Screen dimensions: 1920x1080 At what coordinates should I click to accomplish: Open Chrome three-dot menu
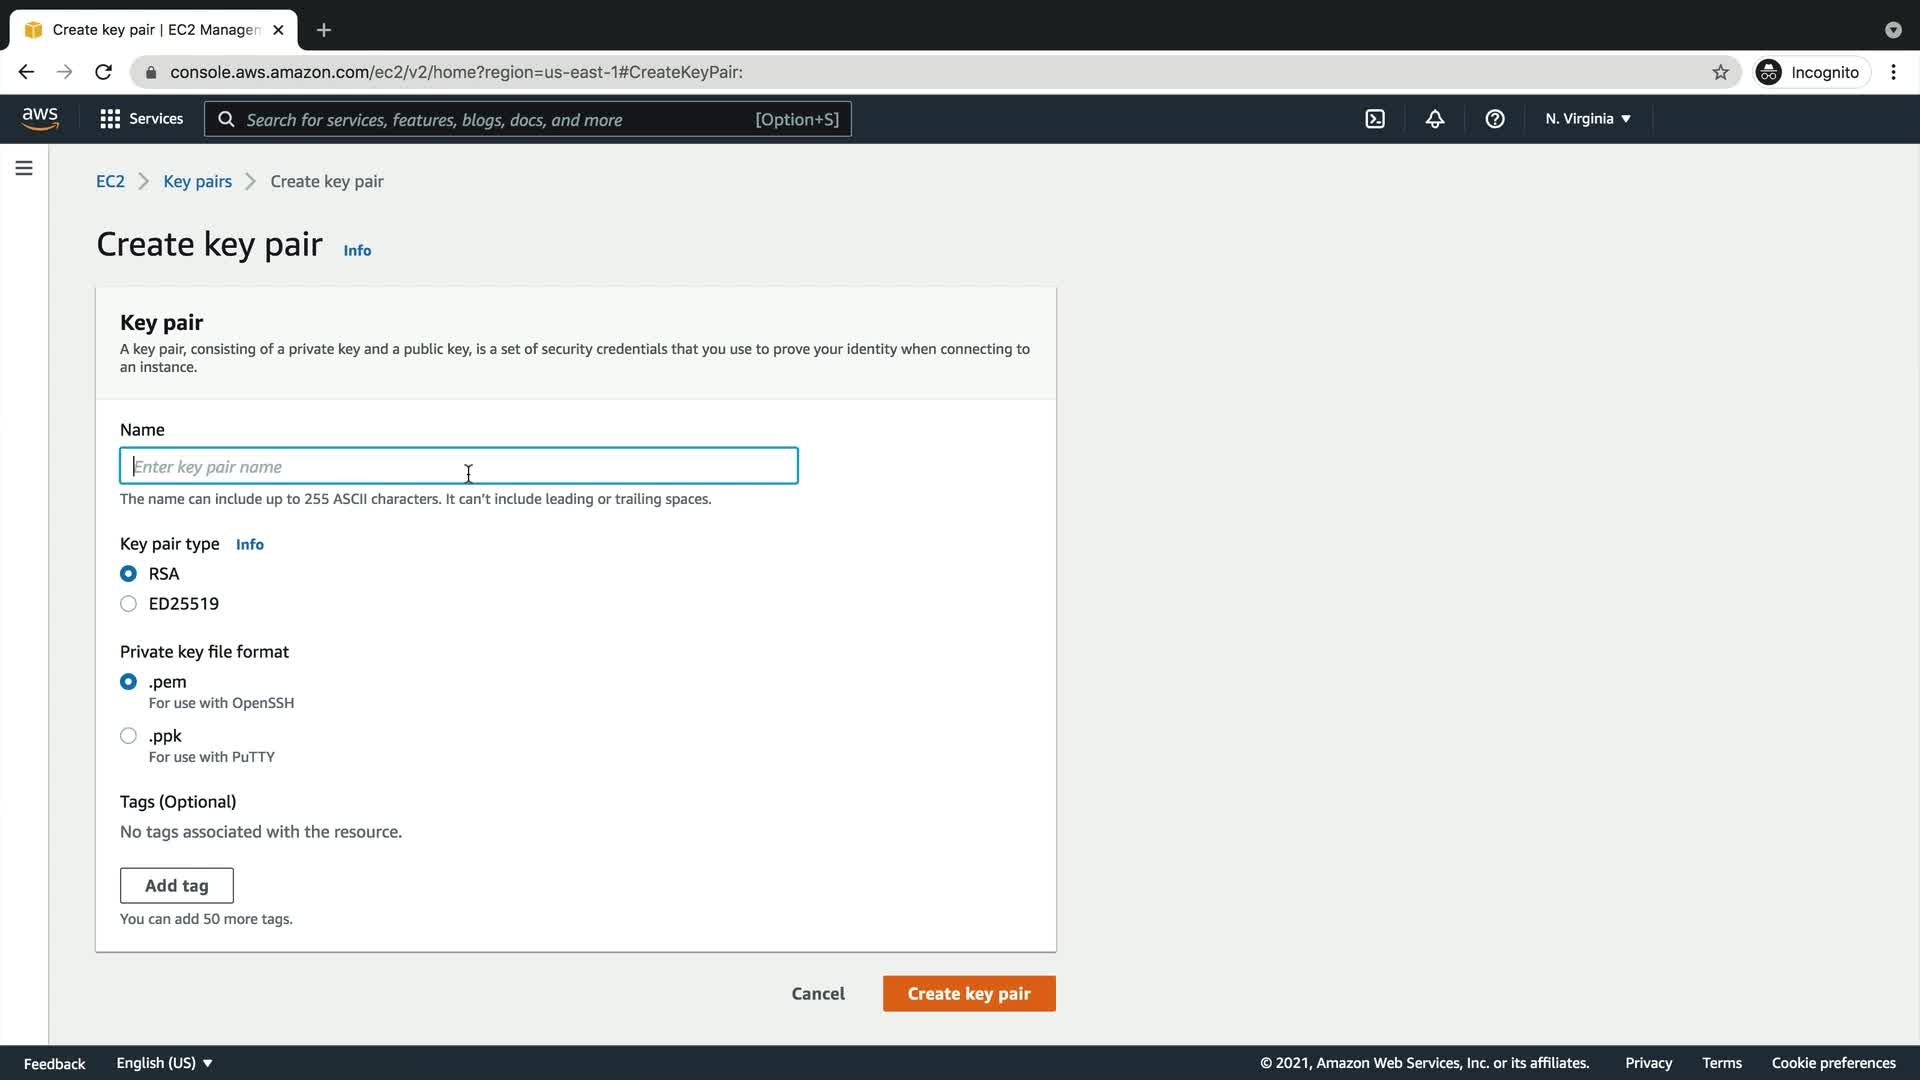pyautogui.click(x=1893, y=72)
